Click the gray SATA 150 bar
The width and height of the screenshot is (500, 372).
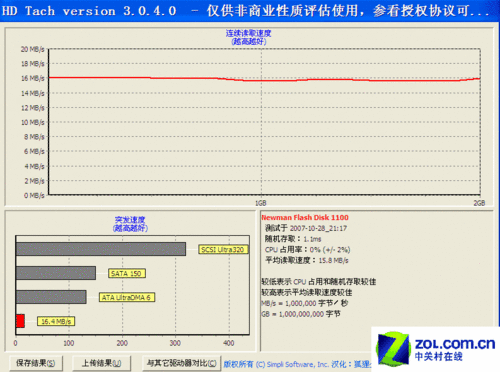pyautogui.click(x=56, y=273)
